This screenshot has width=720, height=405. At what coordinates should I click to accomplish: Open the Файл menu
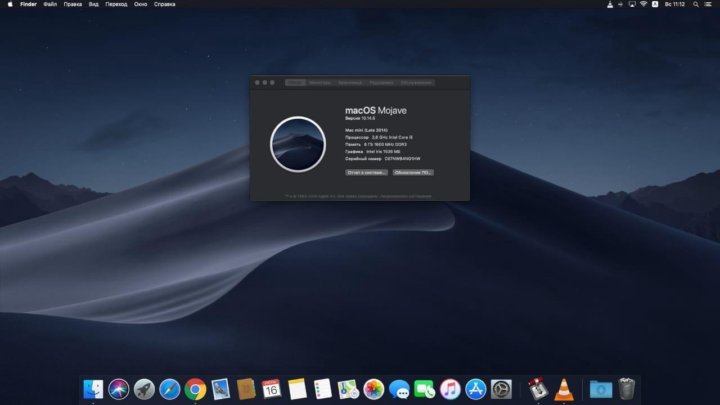(50, 4)
